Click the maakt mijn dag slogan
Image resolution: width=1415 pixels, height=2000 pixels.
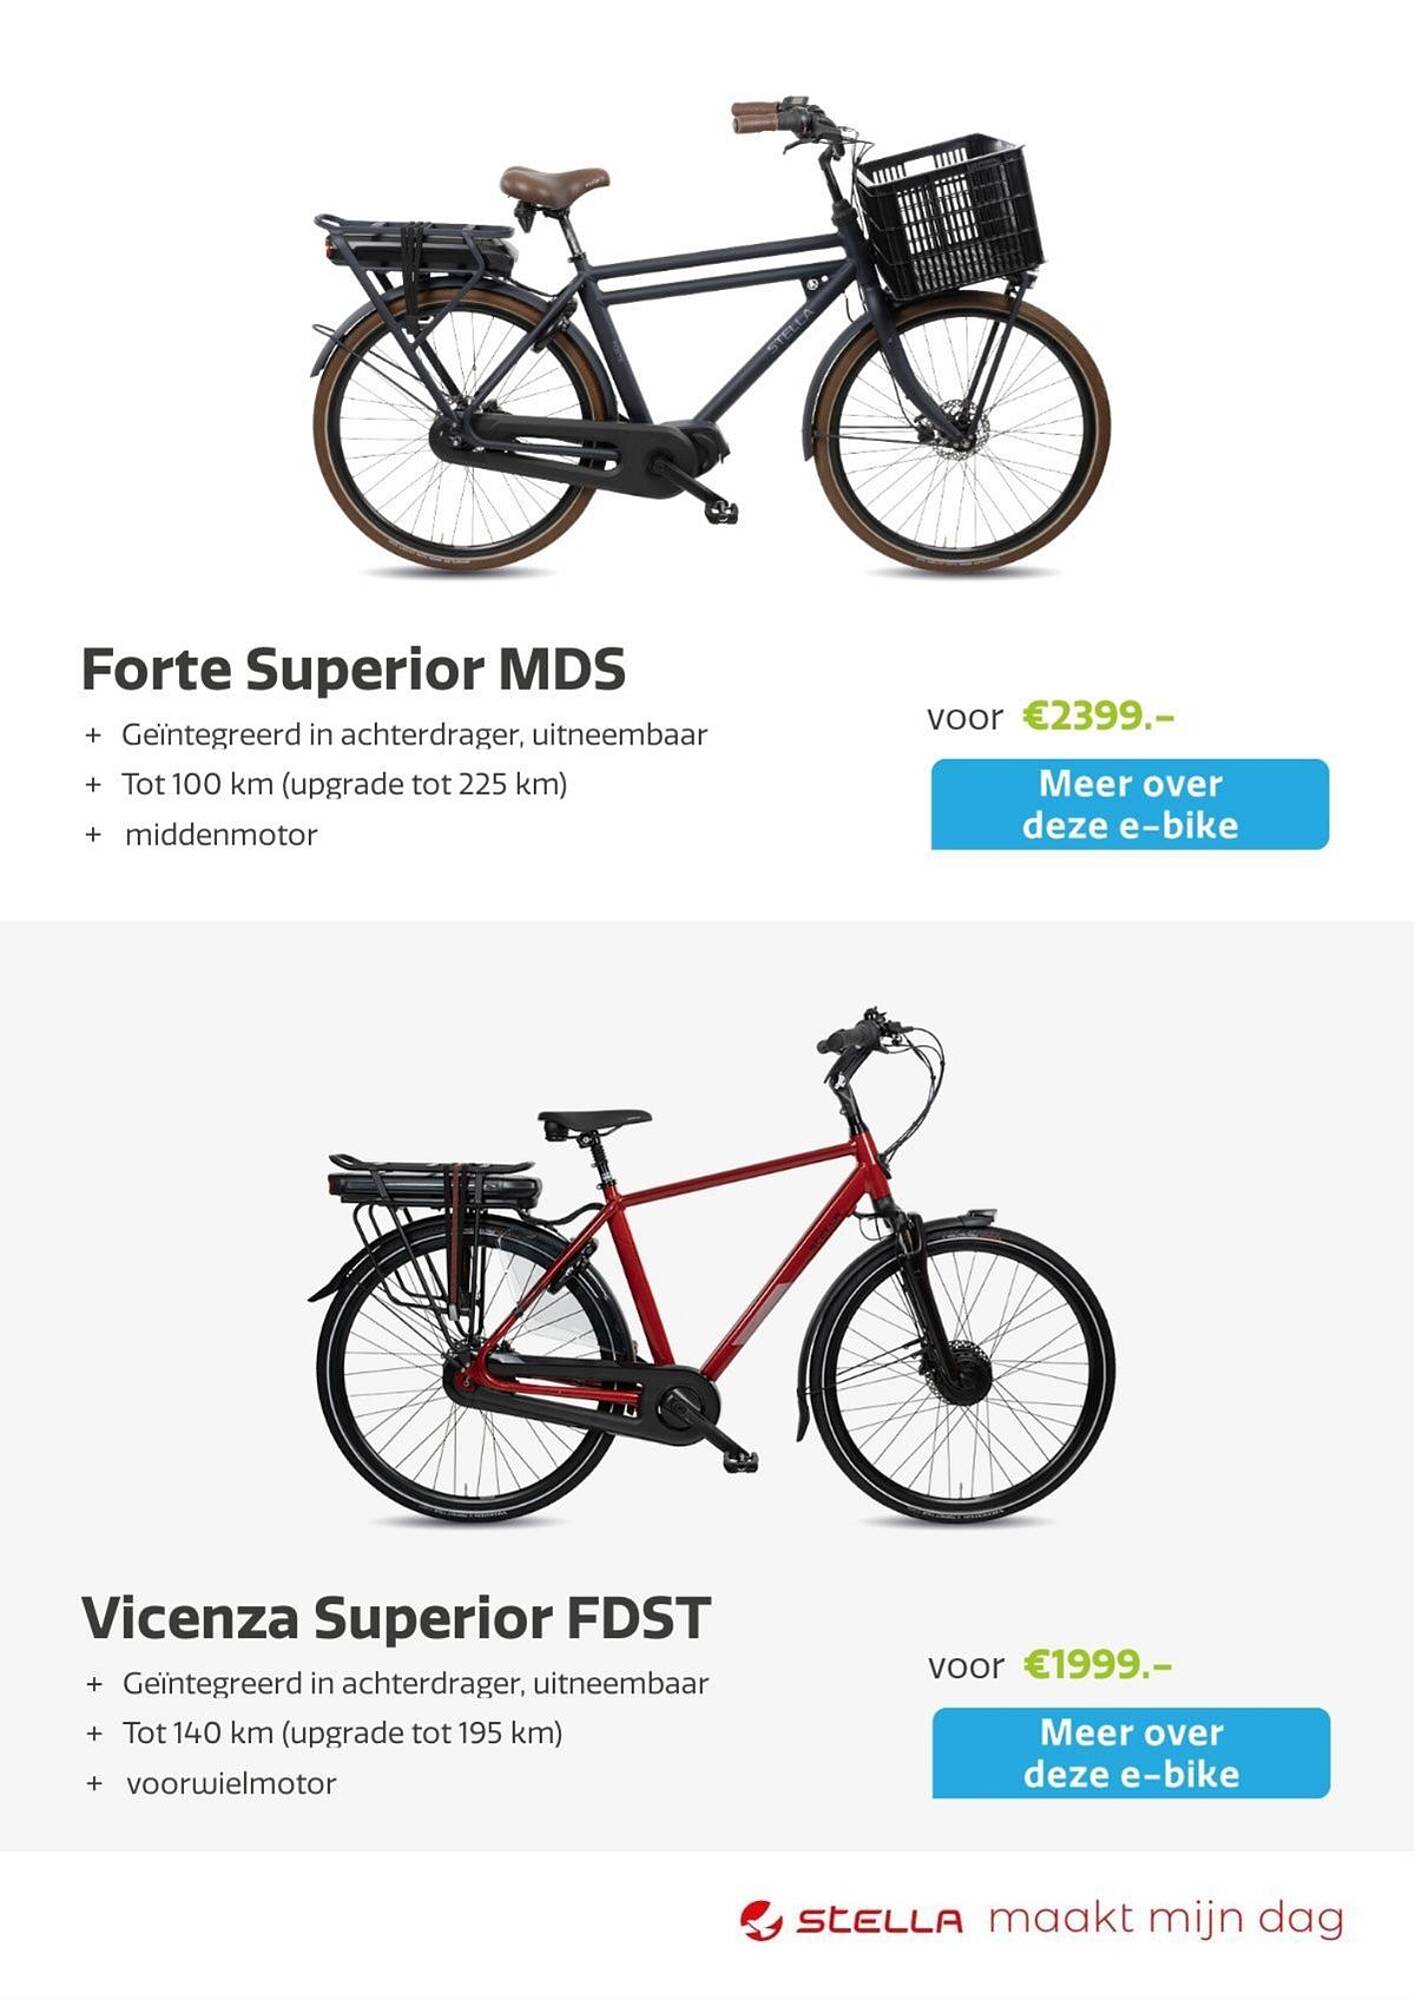click(1166, 1921)
